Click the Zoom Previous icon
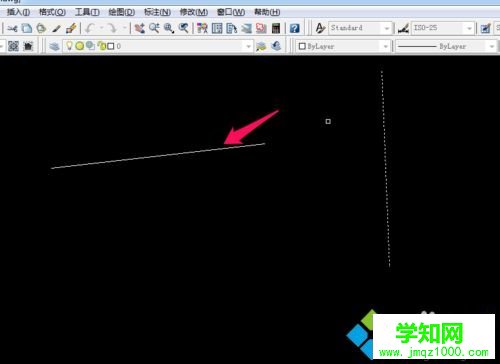The width and height of the screenshot is (500, 364). point(183,28)
